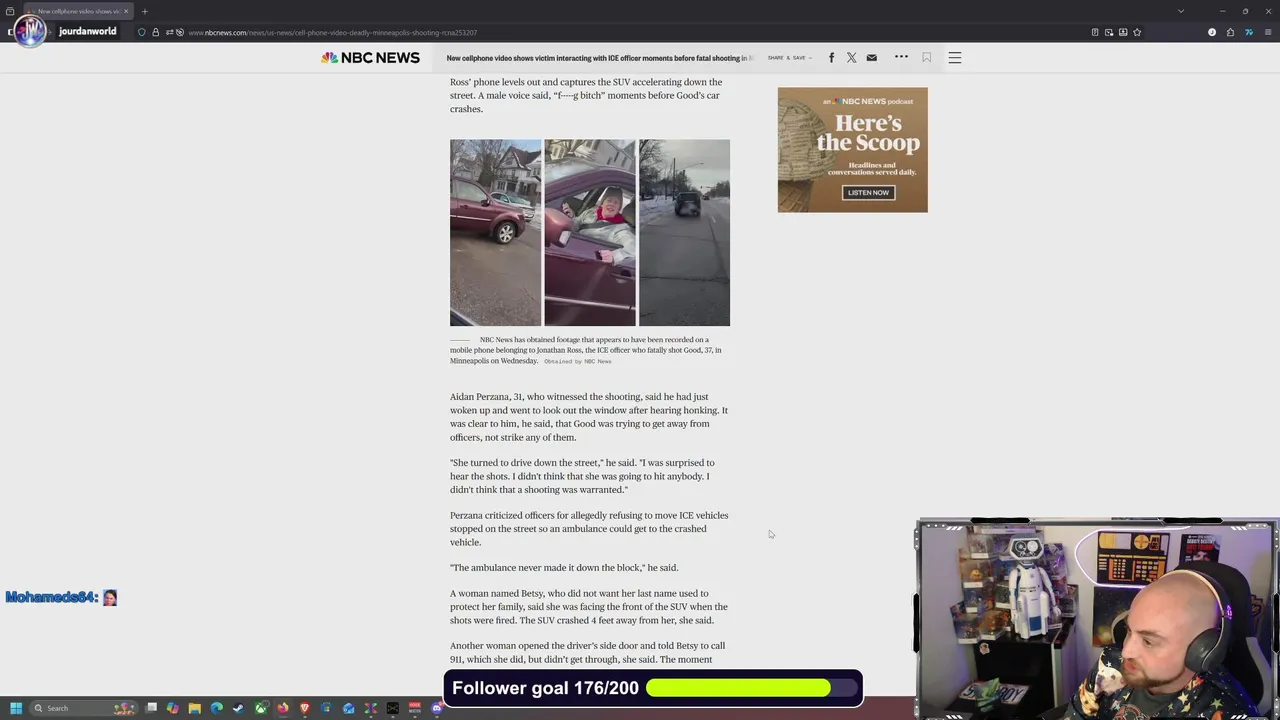Share article on X icon
The image size is (1280, 720).
851,58
